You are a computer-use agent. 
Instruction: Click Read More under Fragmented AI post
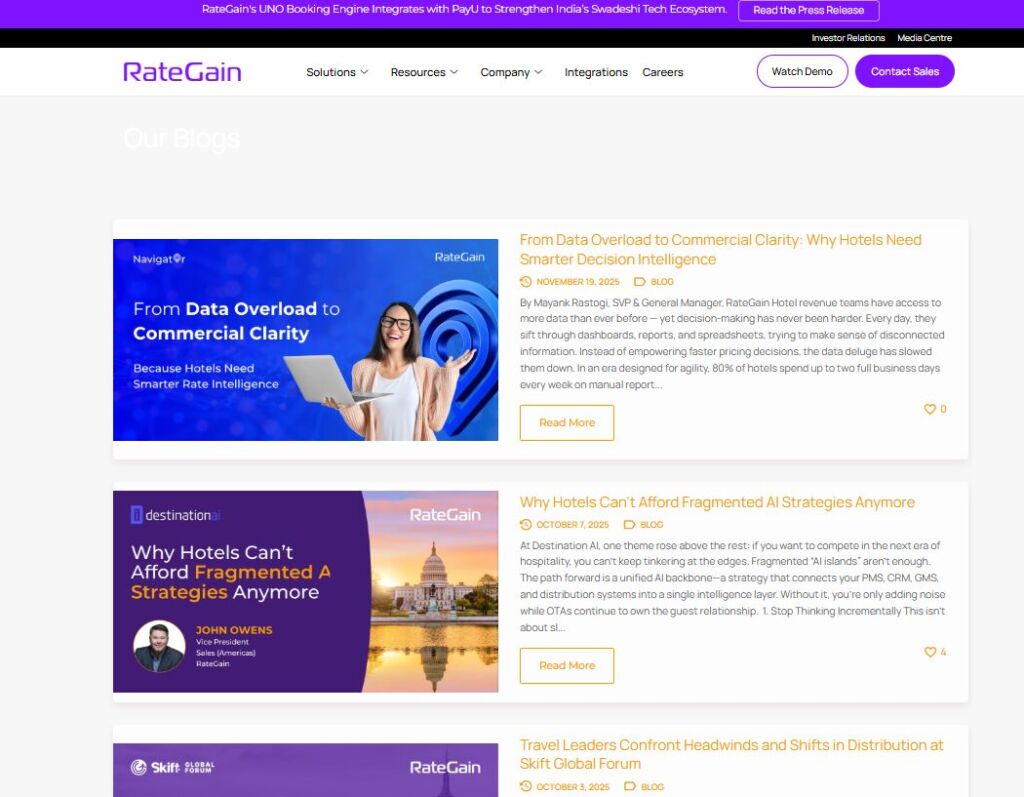click(x=567, y=666)
